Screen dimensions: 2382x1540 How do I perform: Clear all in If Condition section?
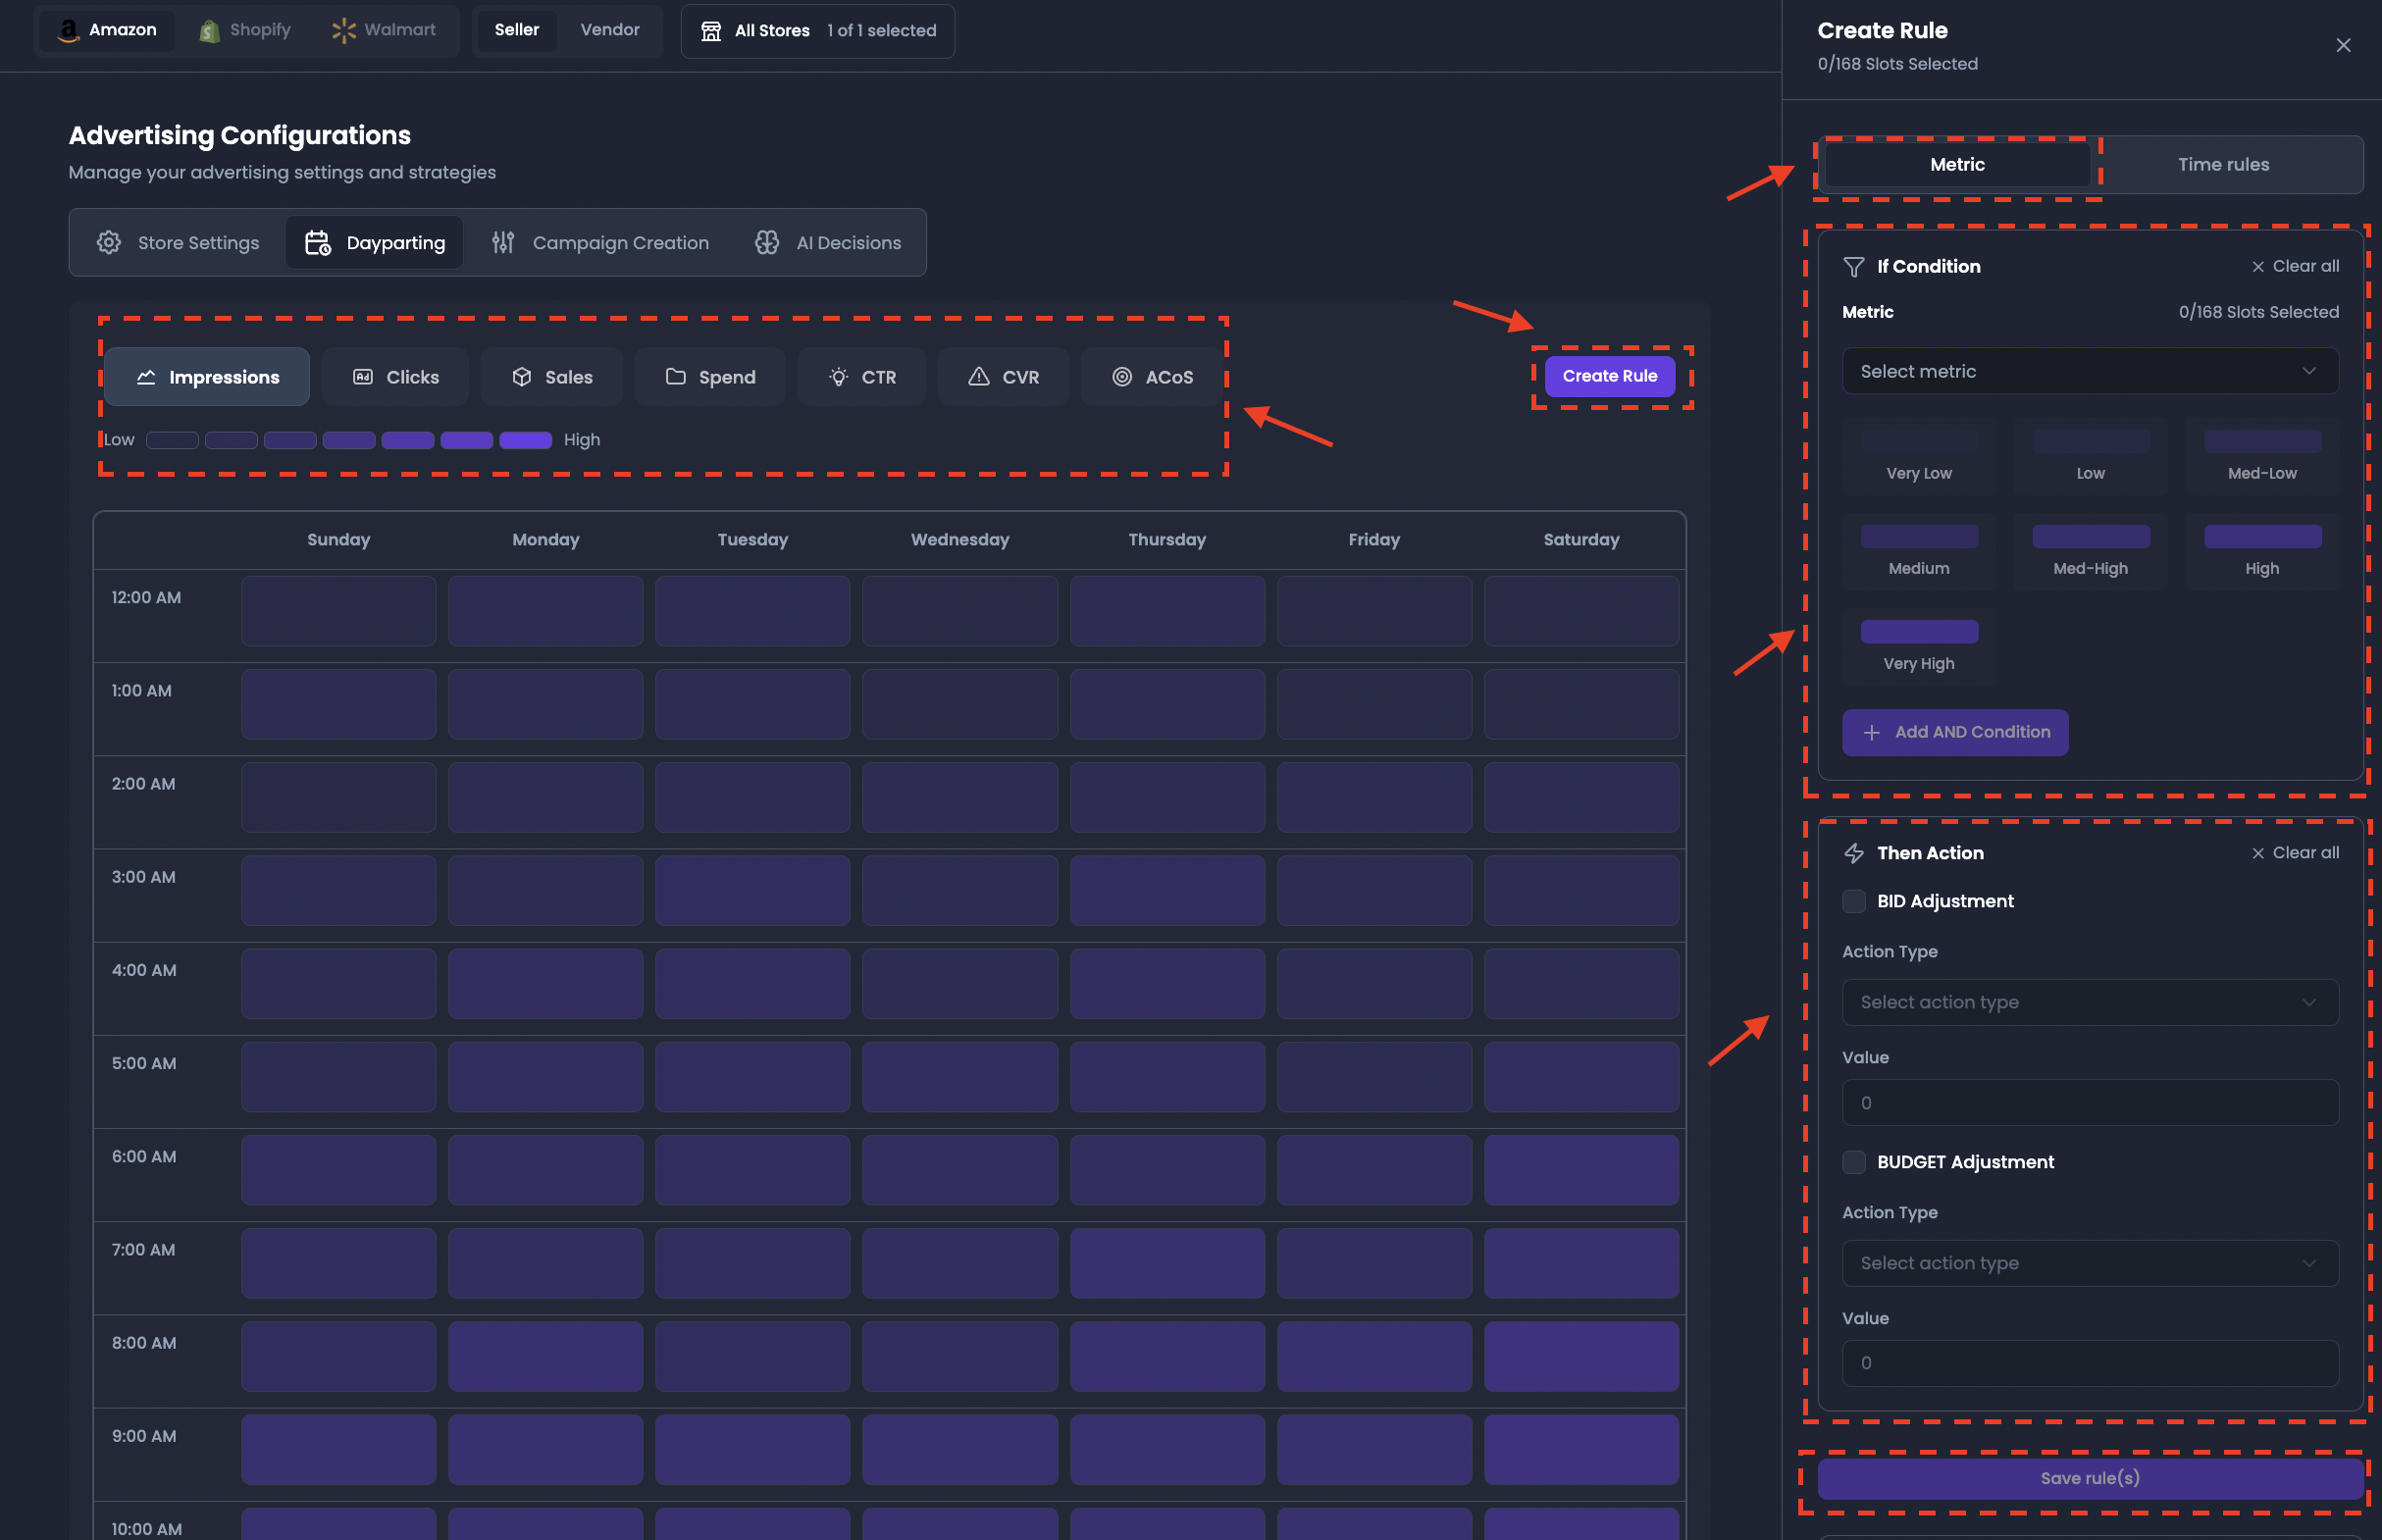click(x=2295, y=266)
